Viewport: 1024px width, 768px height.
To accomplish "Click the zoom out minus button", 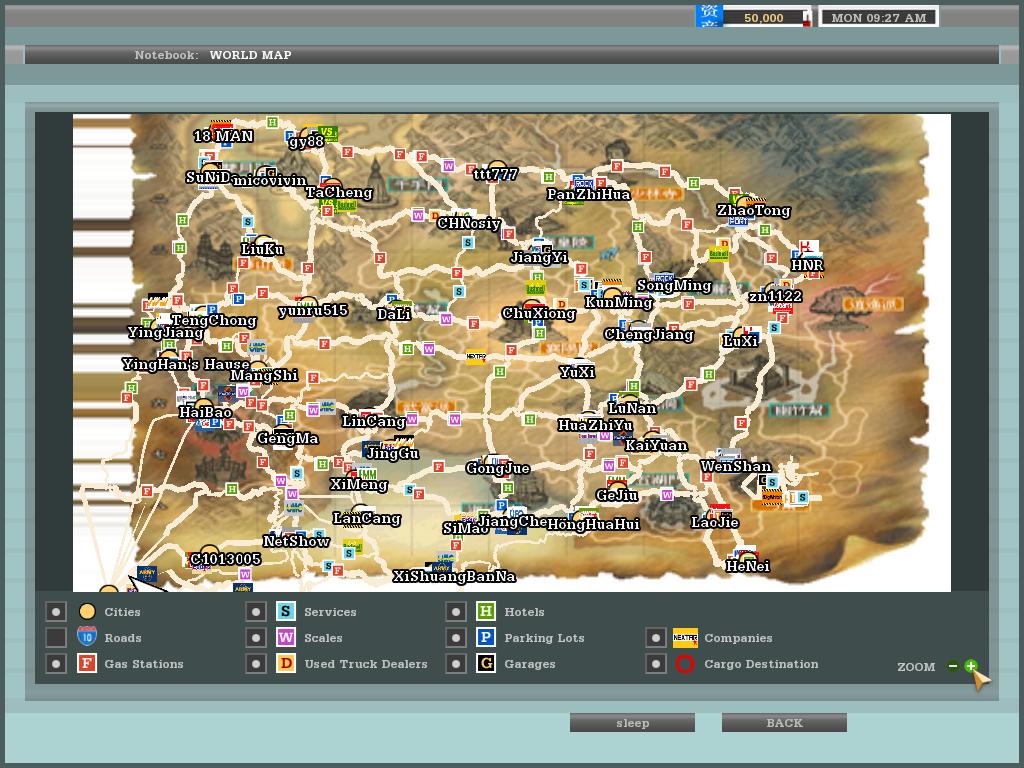I will (x=953, y=666).
